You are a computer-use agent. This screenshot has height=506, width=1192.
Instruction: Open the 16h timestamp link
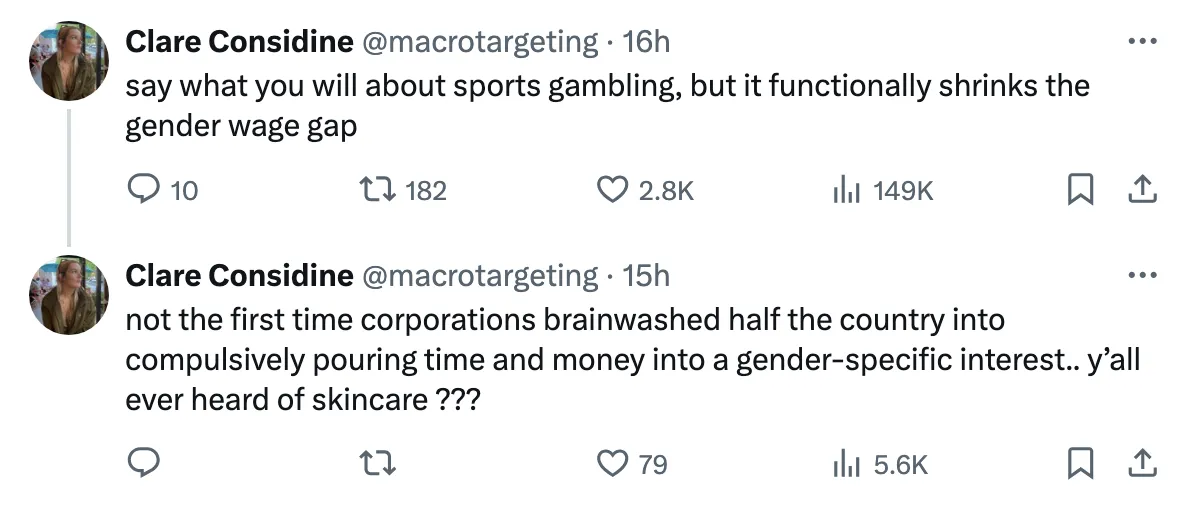point(646,42)
